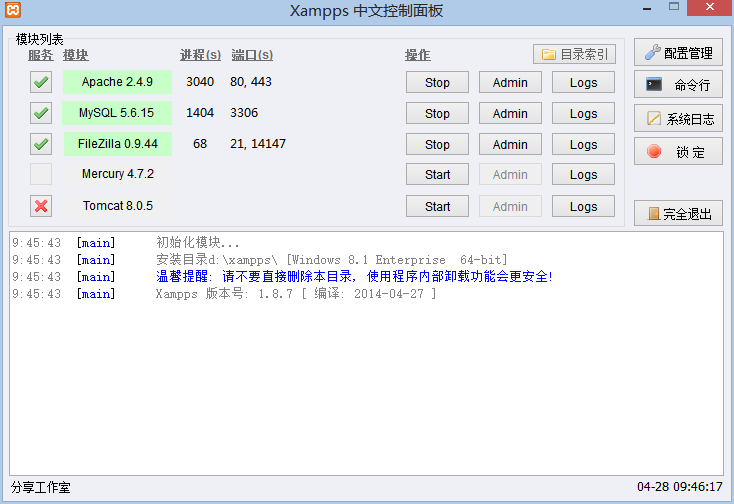Toggle the empty Mercury service checkbox
This screenshot has height=504, width=734.
(41, 175)
